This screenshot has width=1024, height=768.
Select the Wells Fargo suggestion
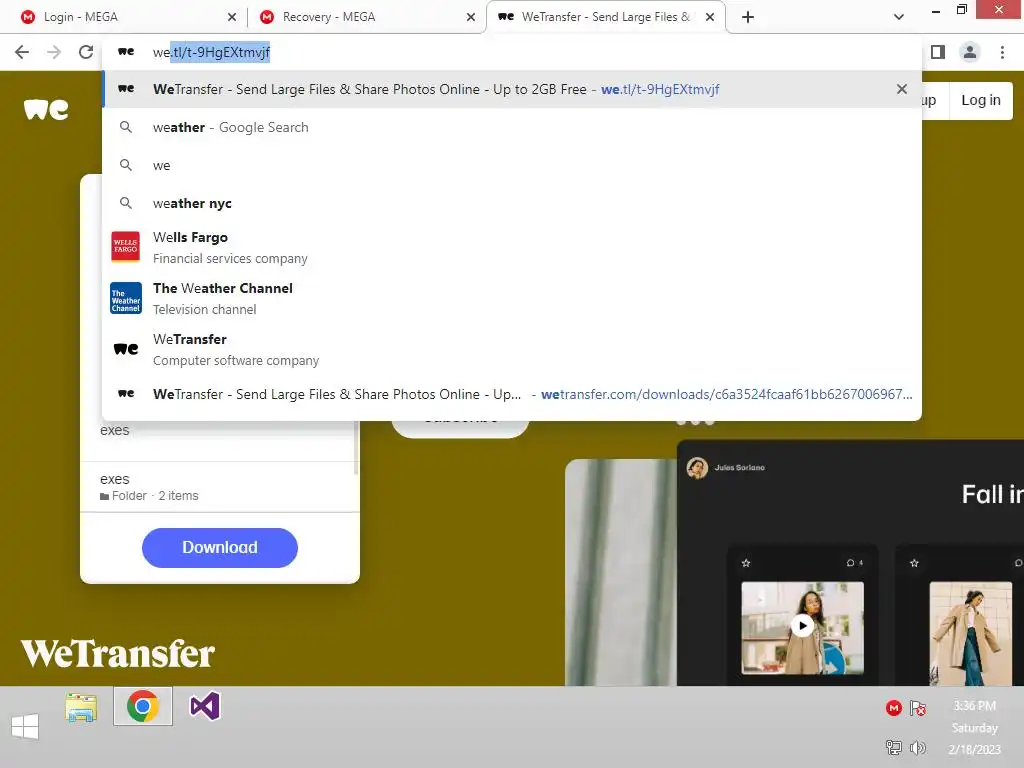point(512,248)
